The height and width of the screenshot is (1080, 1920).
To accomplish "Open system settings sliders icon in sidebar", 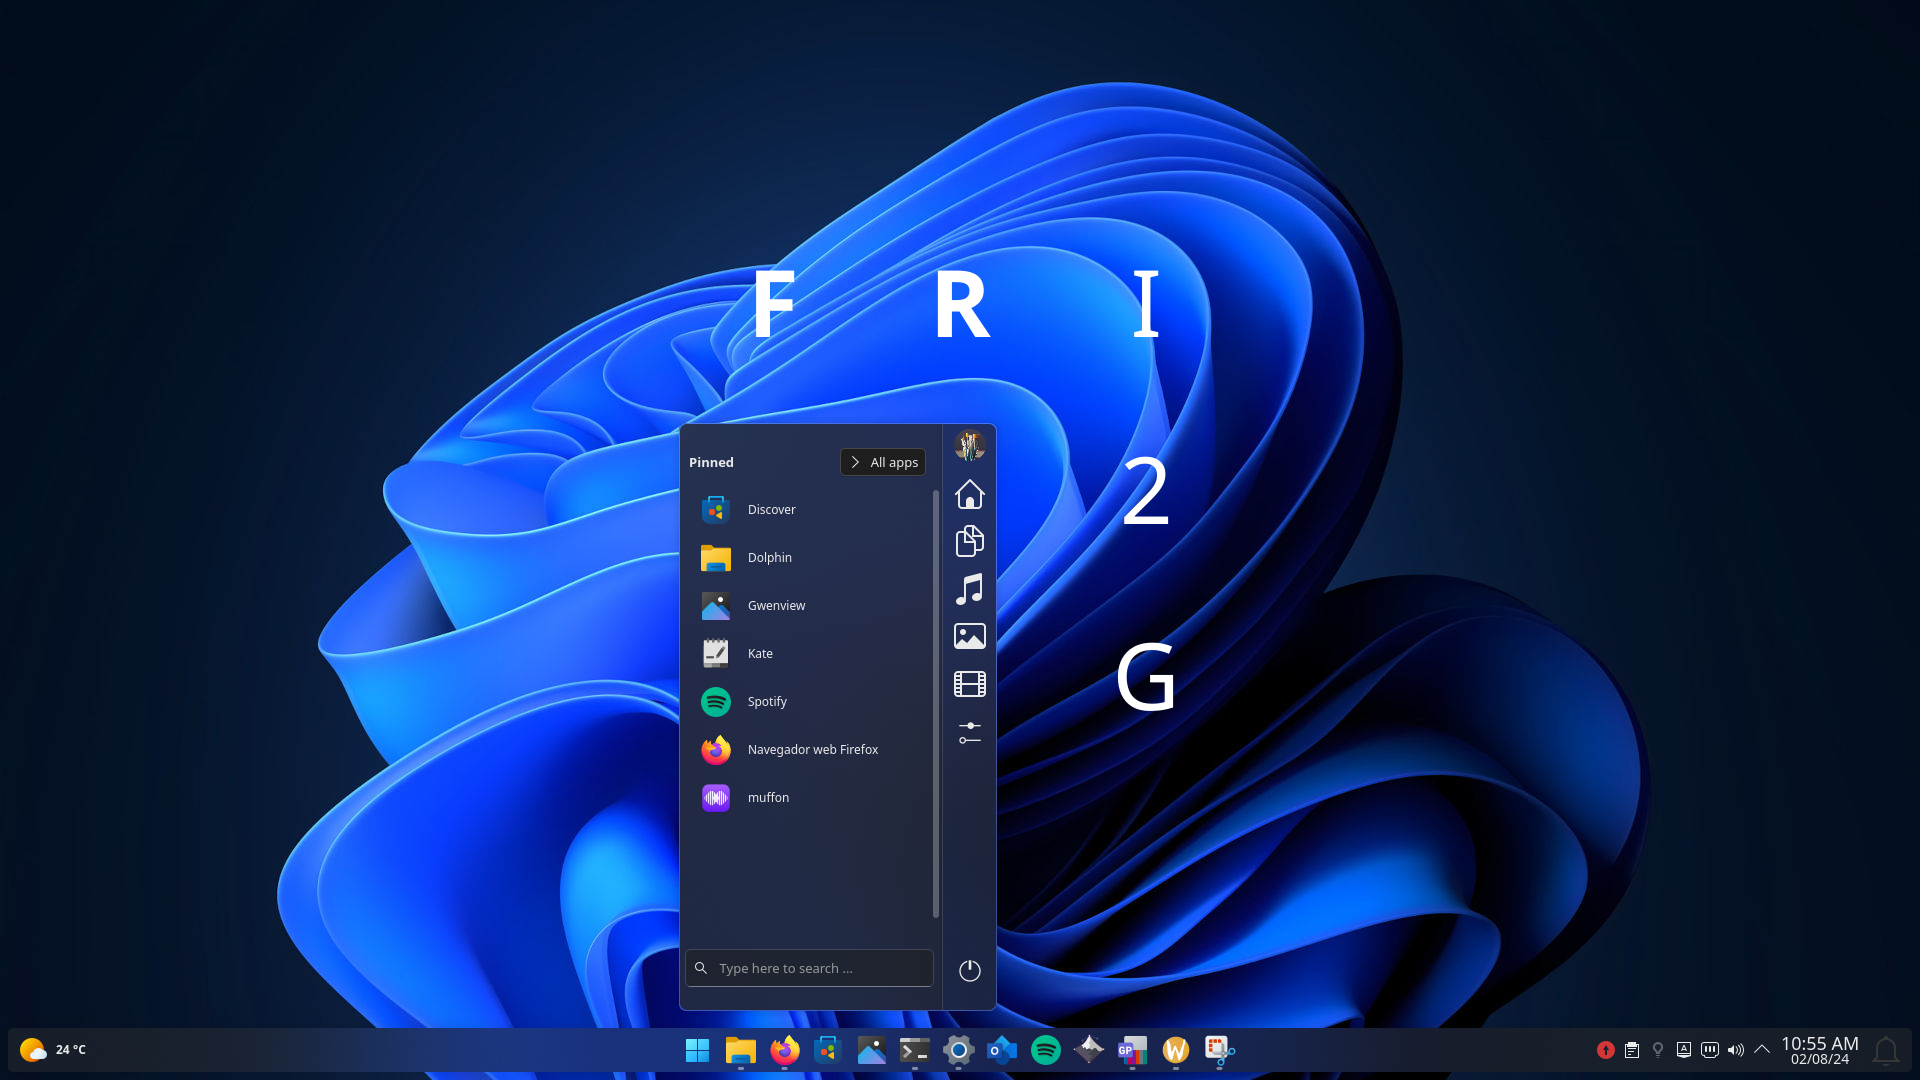I will 969,733.
